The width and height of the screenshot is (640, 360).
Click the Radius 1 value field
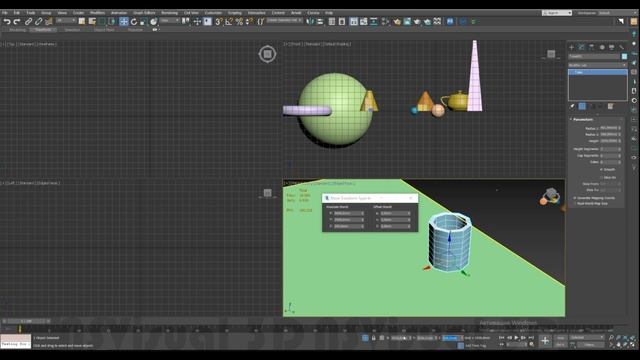pyautogui.click(x=609, y=128)
